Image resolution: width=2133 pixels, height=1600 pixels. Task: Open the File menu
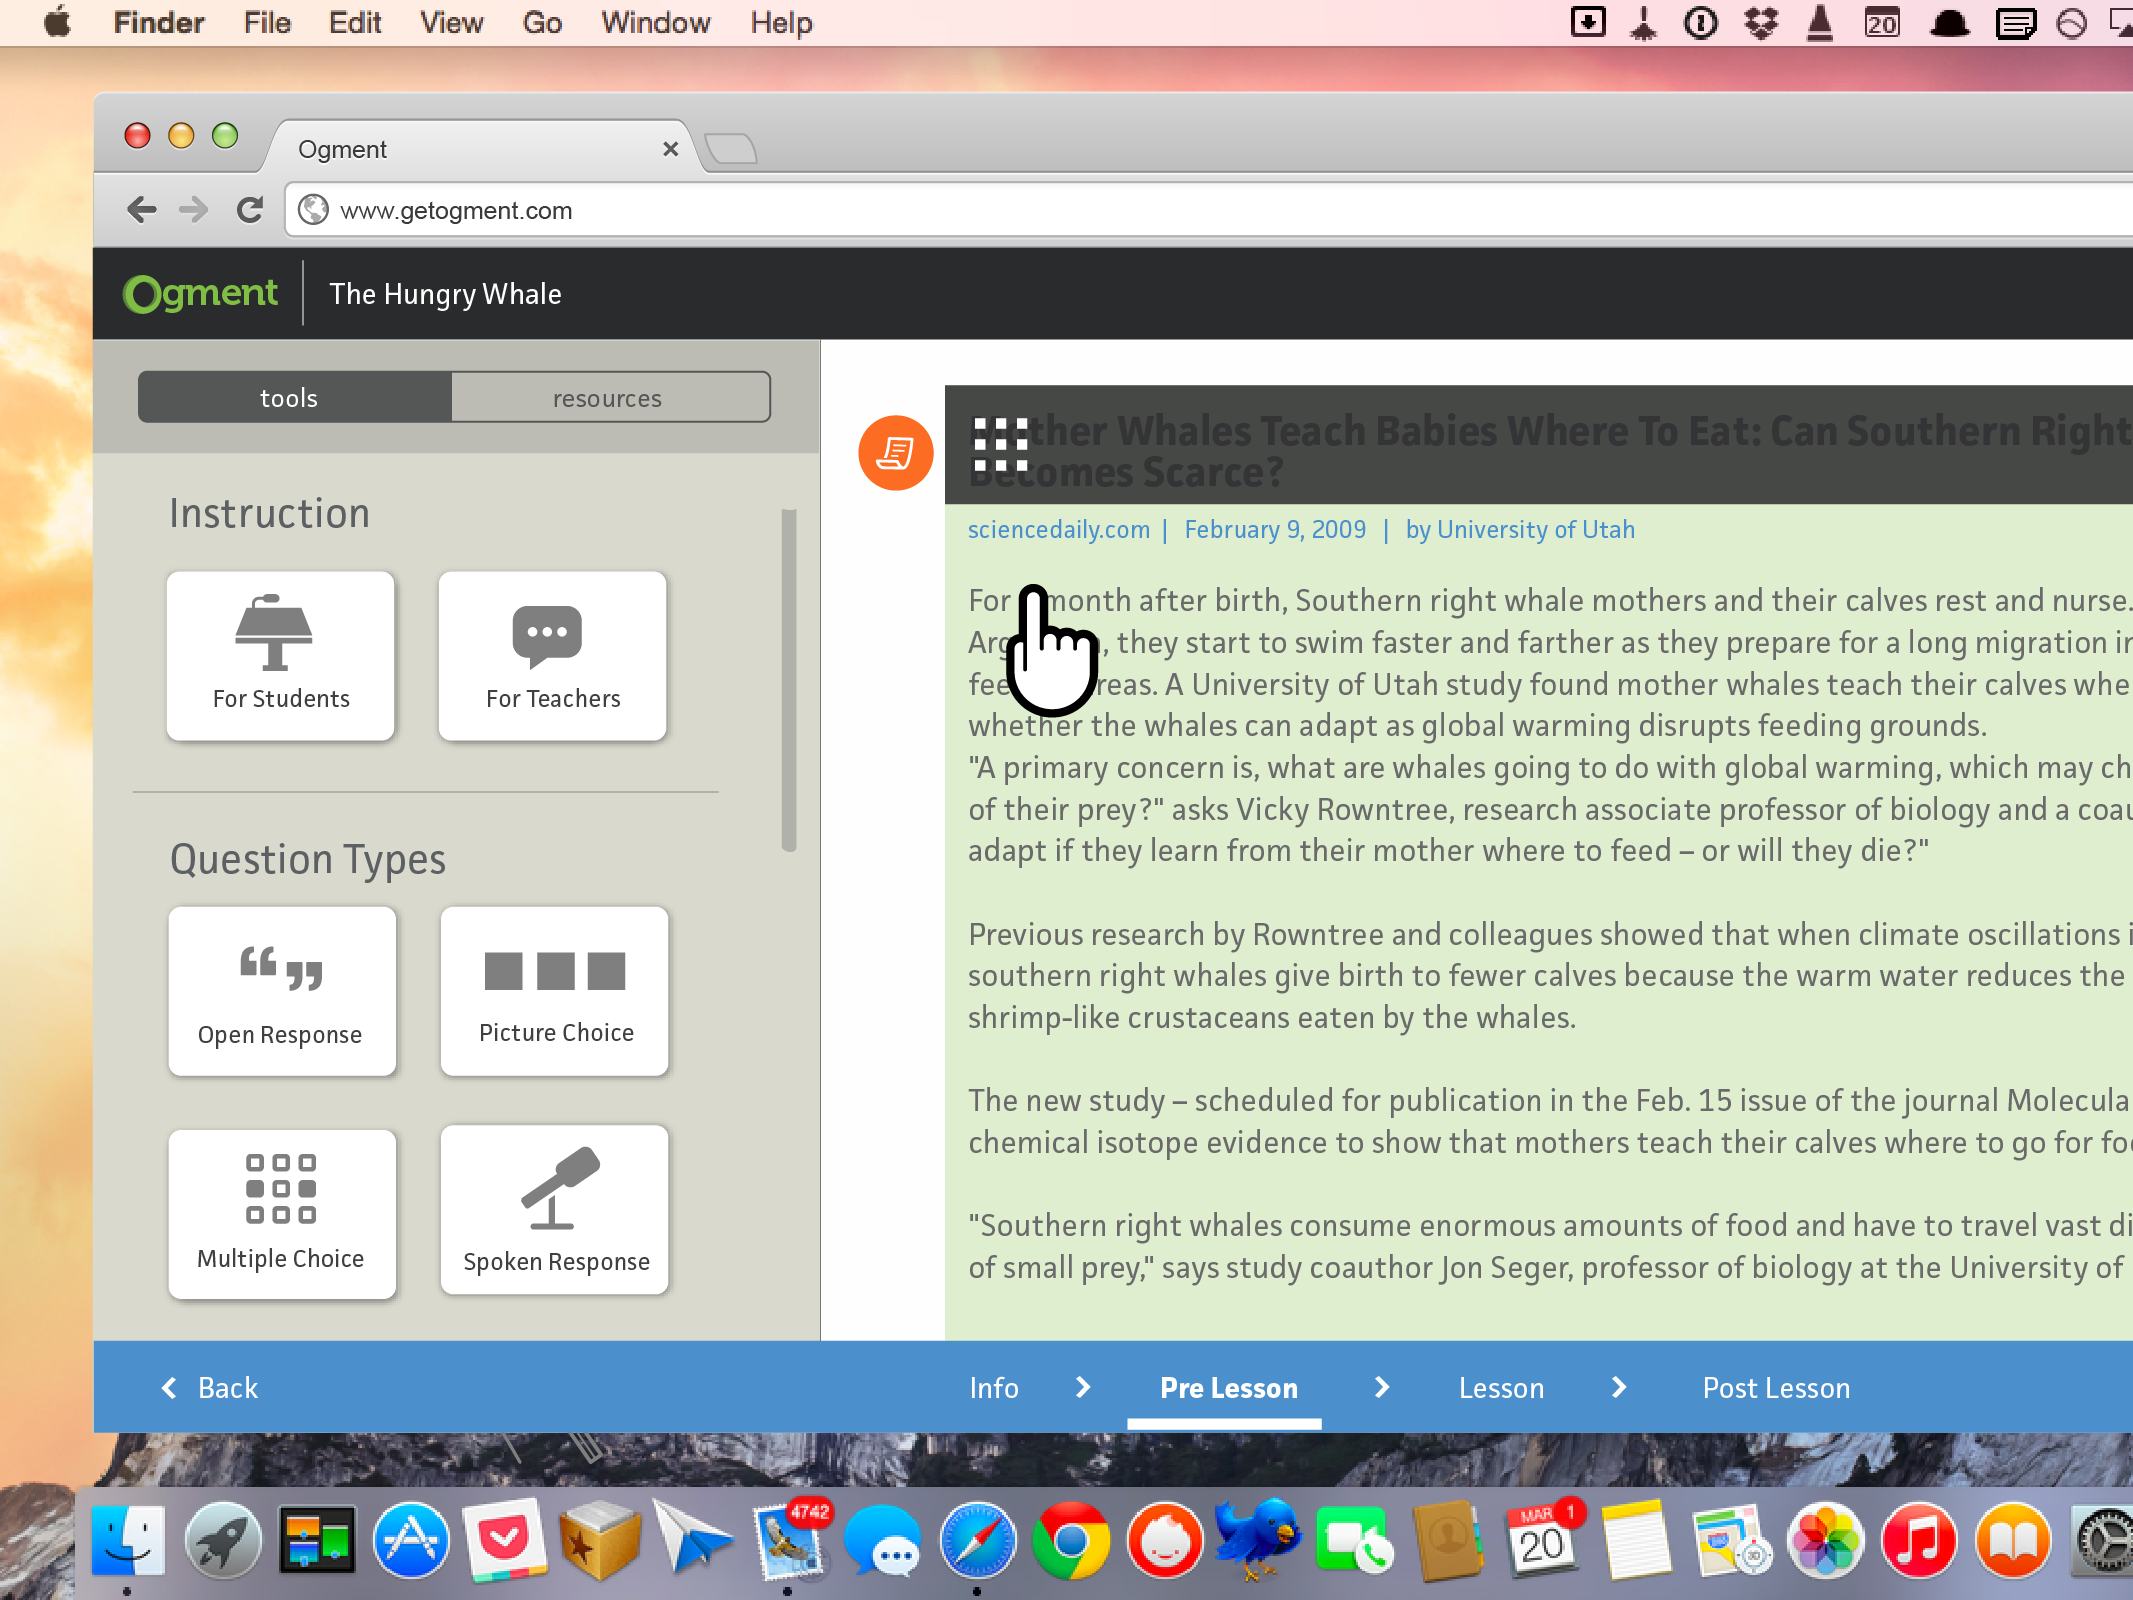pyautogui.click(x=267, y=22)
